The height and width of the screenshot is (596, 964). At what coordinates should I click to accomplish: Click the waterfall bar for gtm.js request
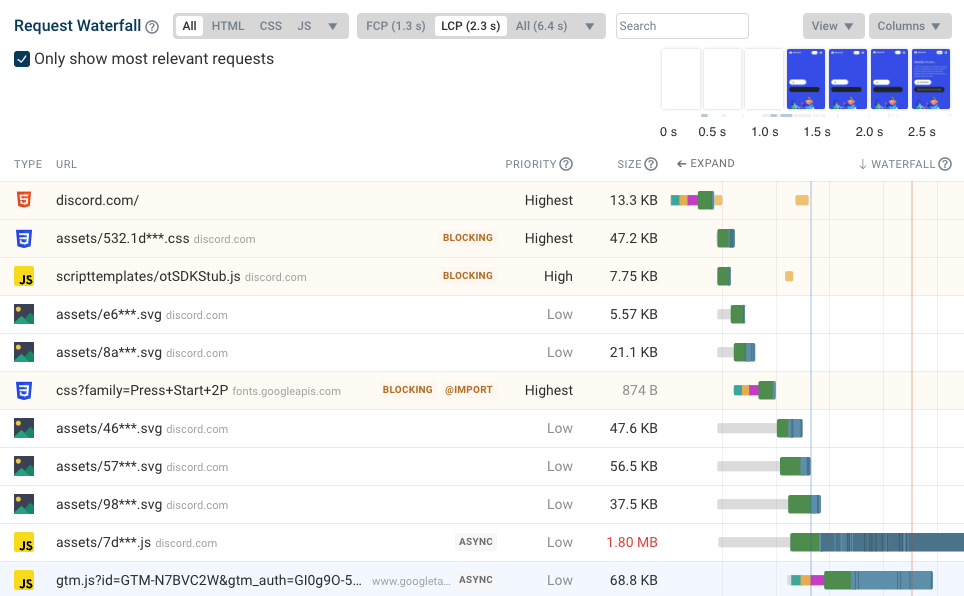[861, 580]
